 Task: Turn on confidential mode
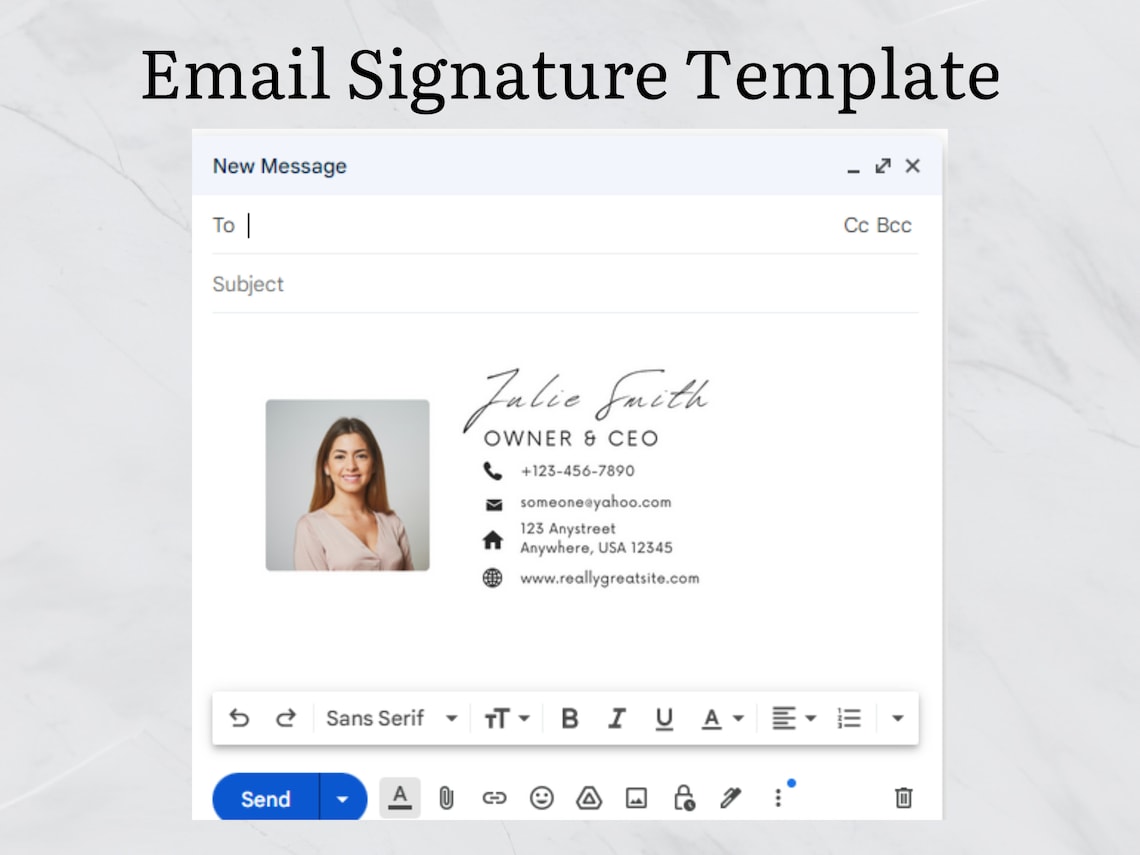(682, 797)
